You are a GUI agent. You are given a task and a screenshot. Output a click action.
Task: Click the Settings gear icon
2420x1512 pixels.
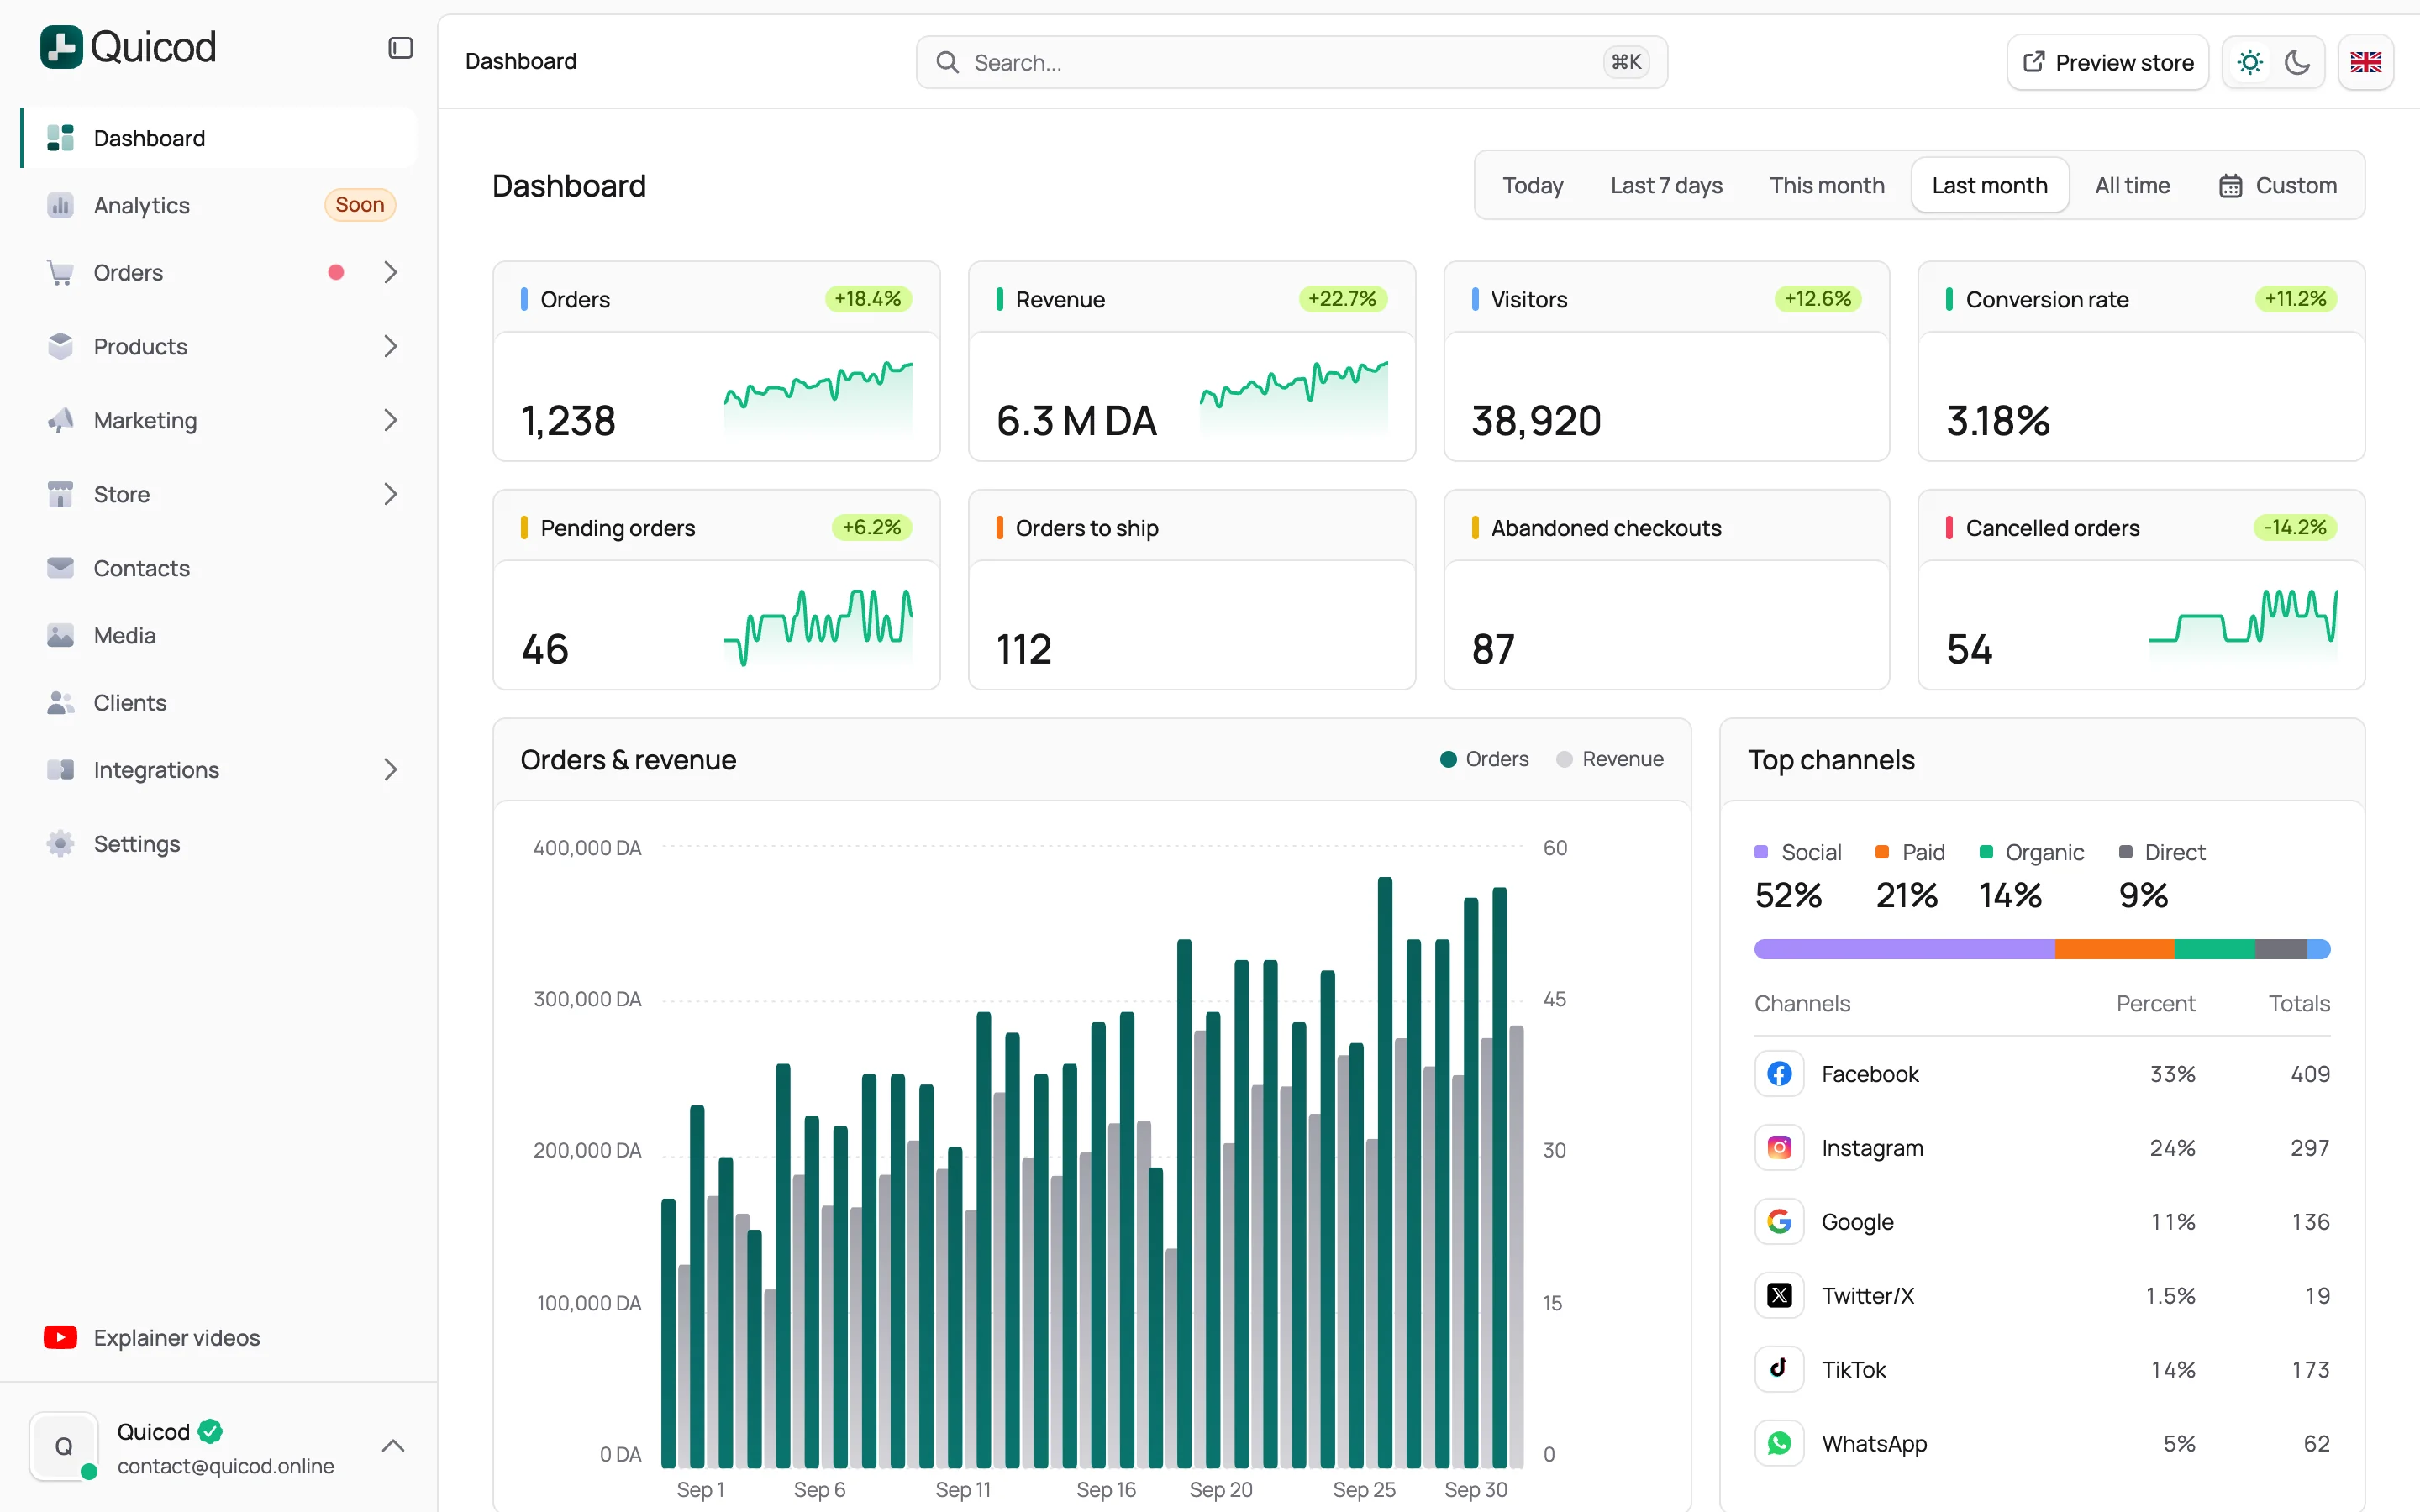[60, 843]
